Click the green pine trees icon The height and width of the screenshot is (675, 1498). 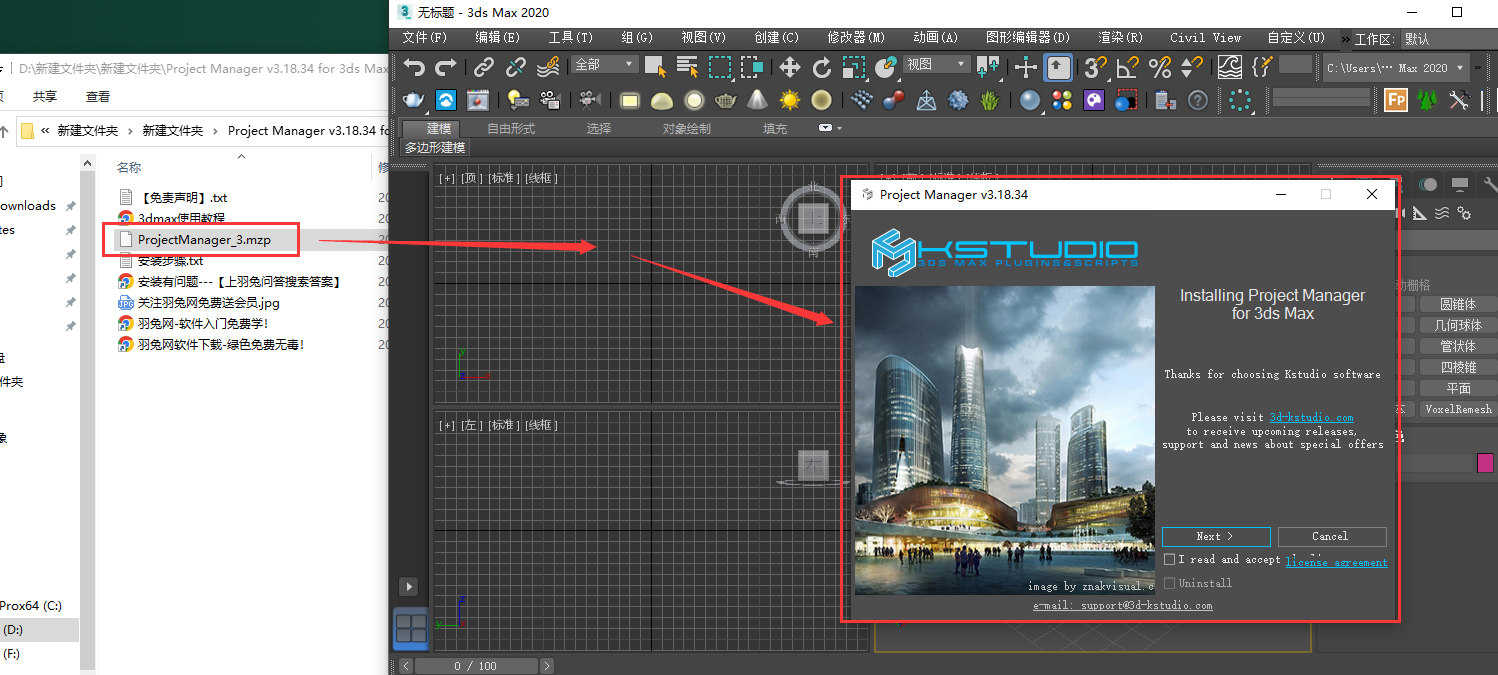(x=1428, y=100)
